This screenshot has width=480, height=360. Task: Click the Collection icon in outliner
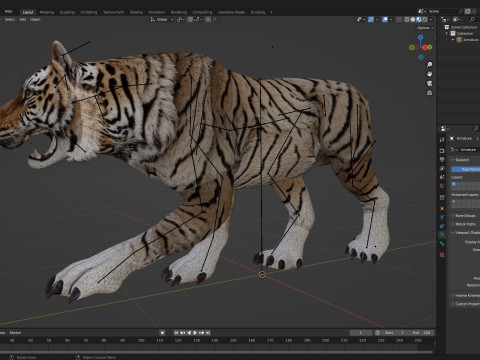point(453,33)
